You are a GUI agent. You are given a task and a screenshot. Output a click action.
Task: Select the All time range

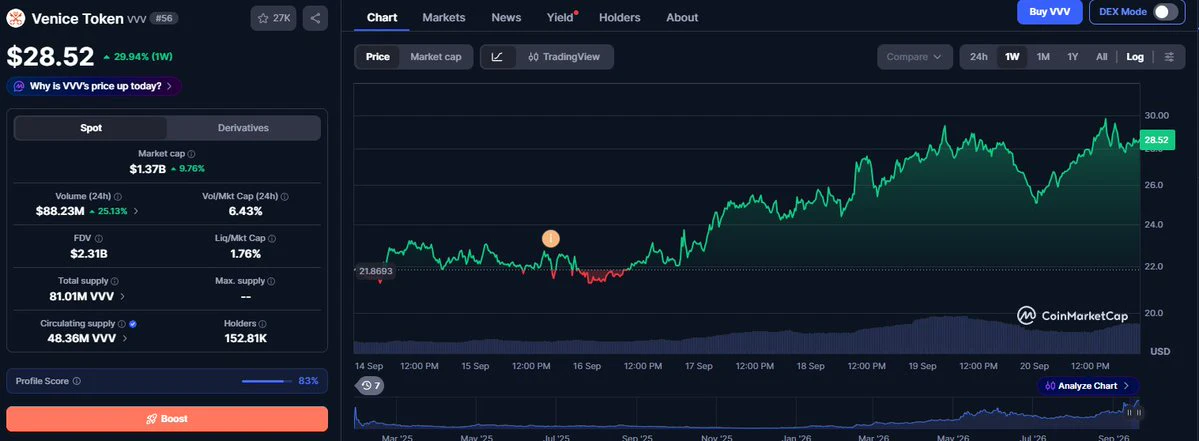click(1101, 57)
